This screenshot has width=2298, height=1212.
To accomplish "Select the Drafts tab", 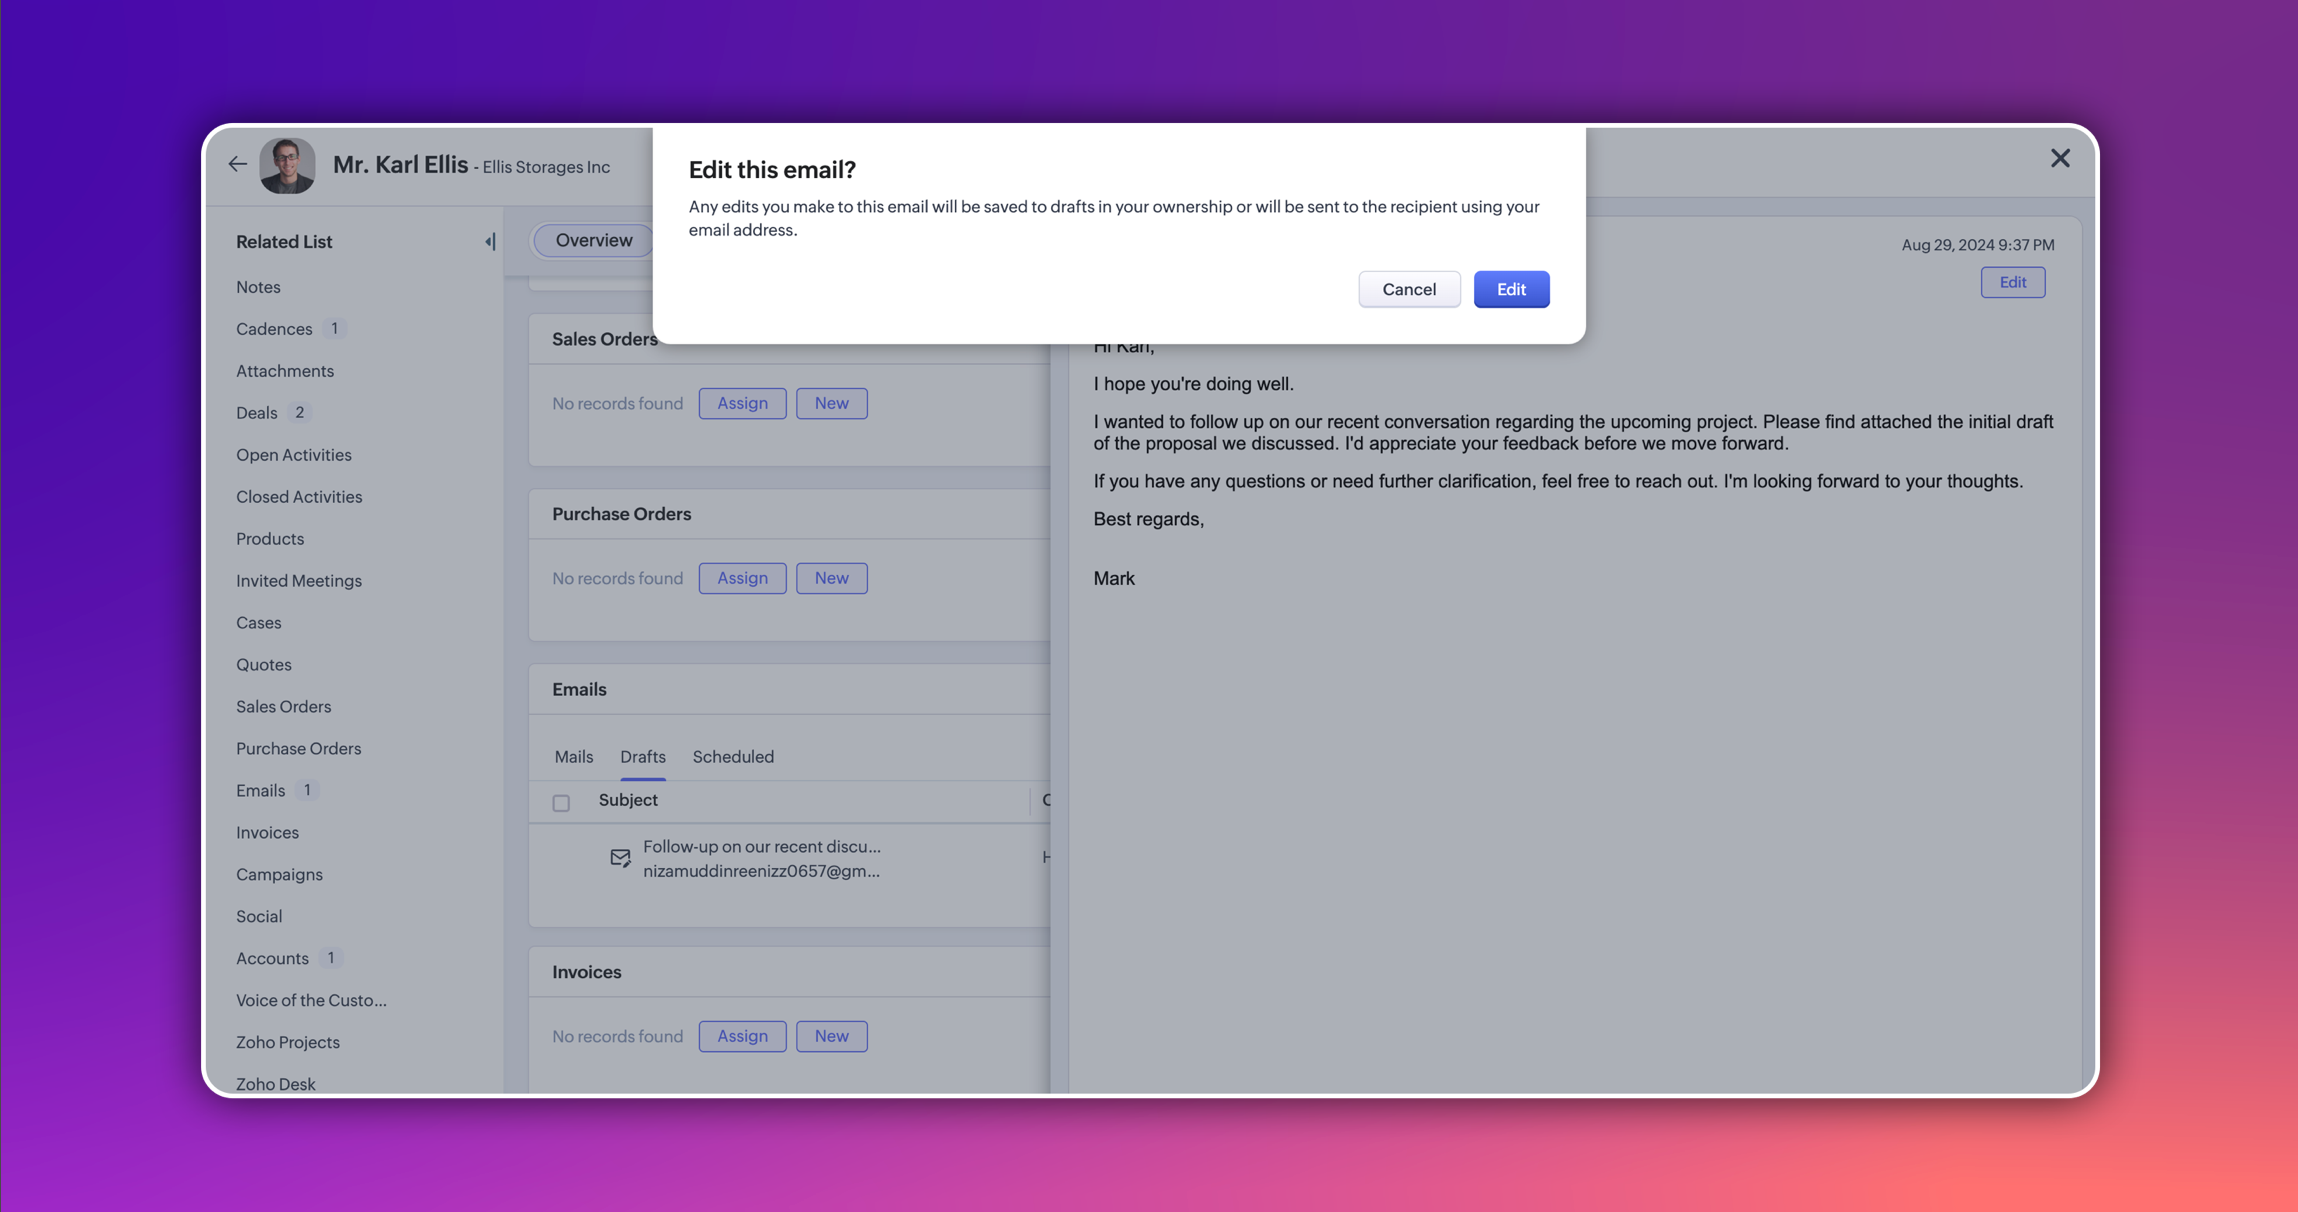I will pos(642,757).
